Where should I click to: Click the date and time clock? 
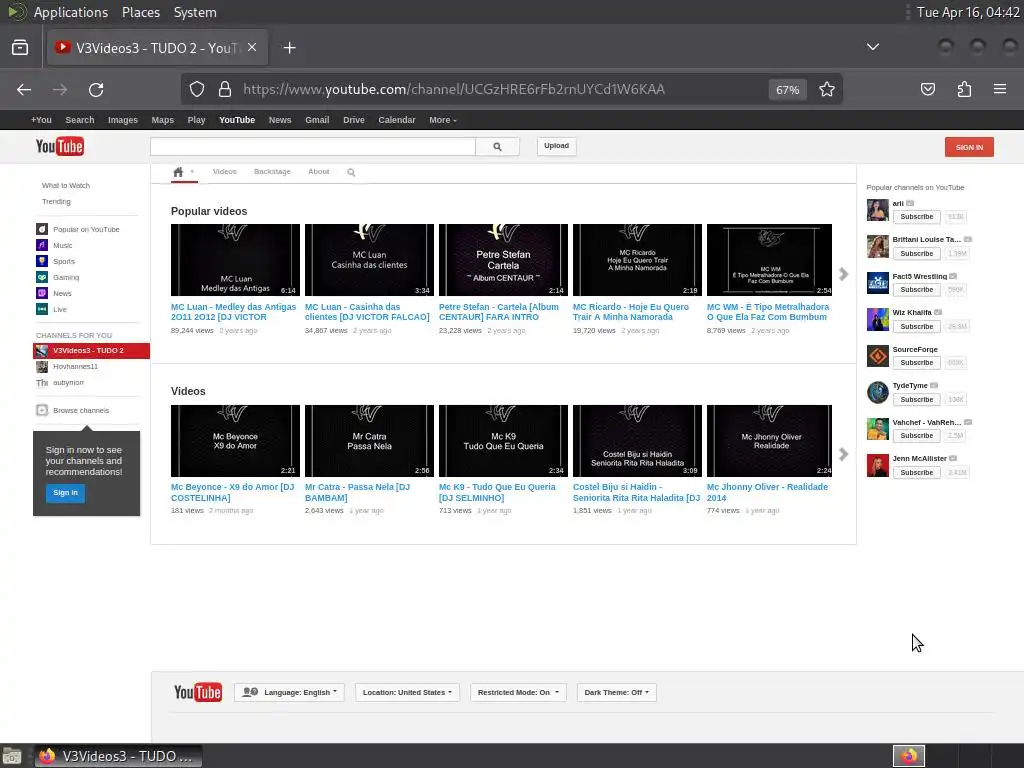pos(968,12)
